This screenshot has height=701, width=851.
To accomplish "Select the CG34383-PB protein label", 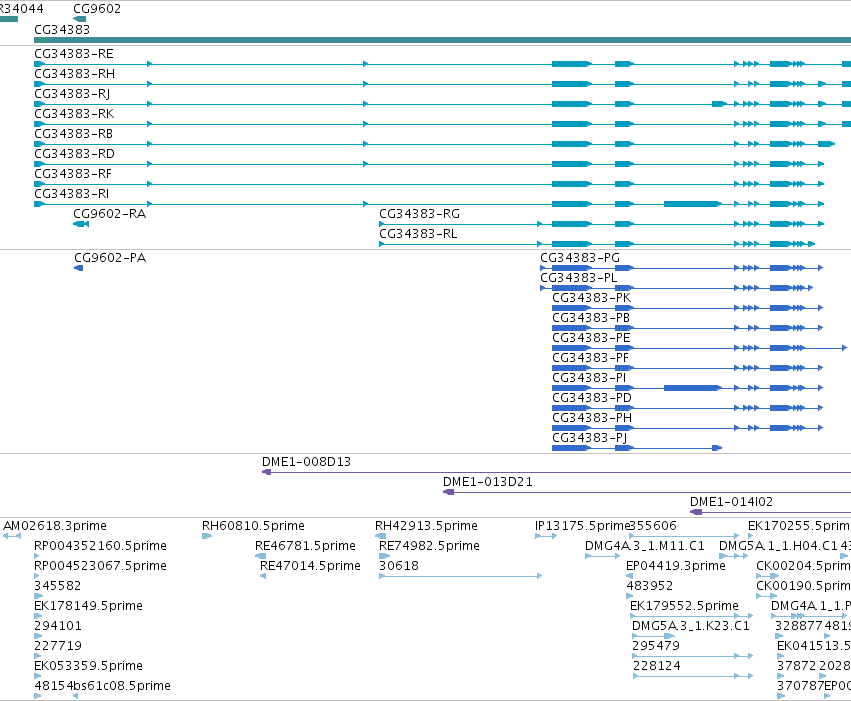I will click(x=591, y=318).
